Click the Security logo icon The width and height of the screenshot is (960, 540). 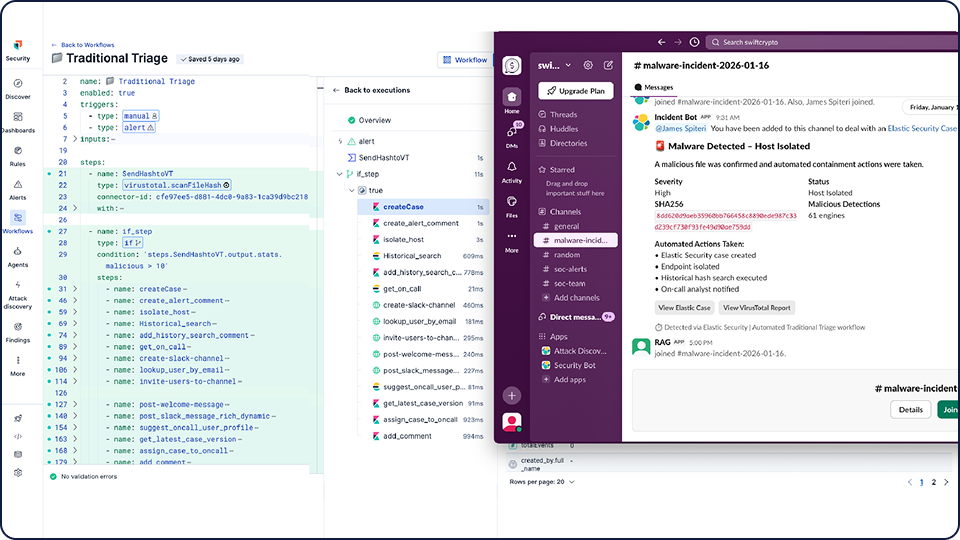pos(18,45)
